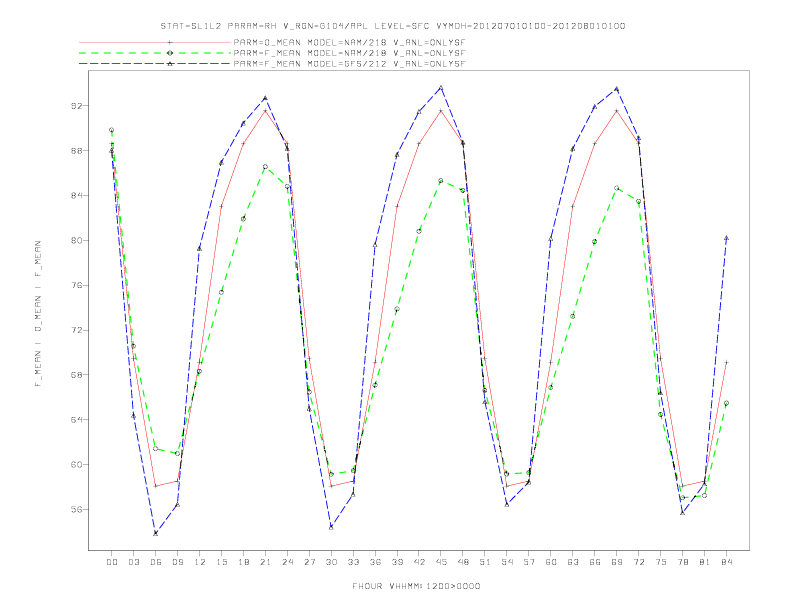
Task: Click the x-axis tick label 42
Action: [419, 562]
